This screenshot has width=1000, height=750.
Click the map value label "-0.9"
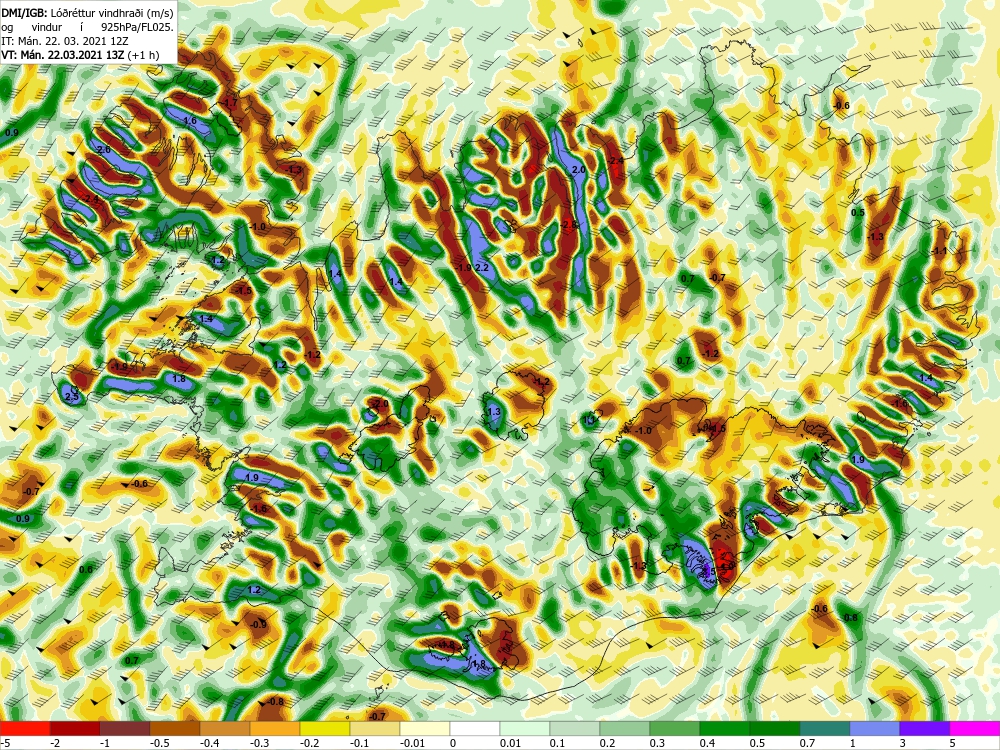click(258, 624)
